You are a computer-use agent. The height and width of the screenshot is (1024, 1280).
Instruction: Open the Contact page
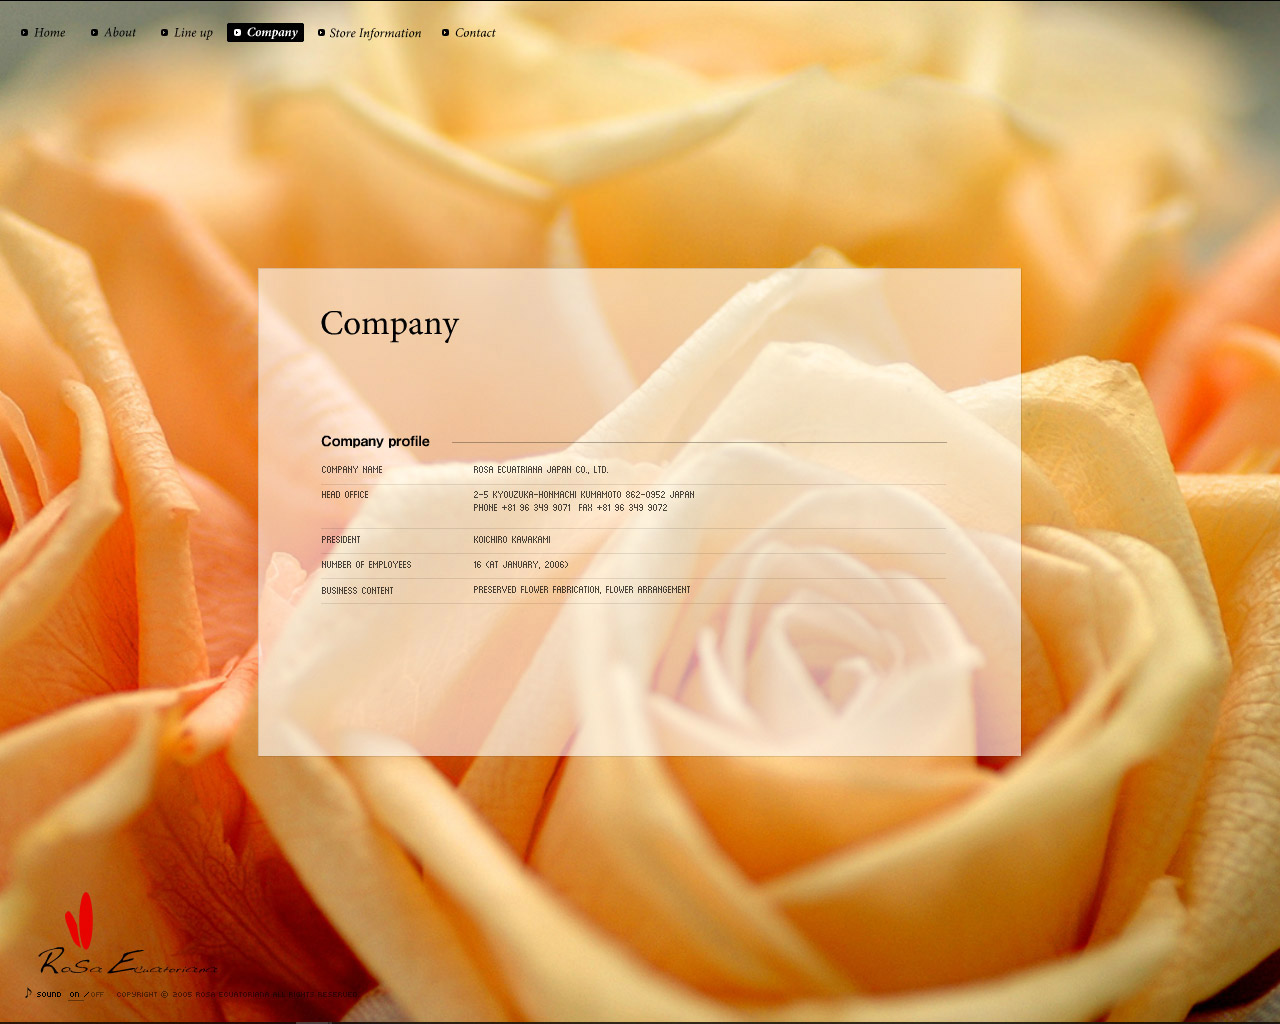pos(469,33)
